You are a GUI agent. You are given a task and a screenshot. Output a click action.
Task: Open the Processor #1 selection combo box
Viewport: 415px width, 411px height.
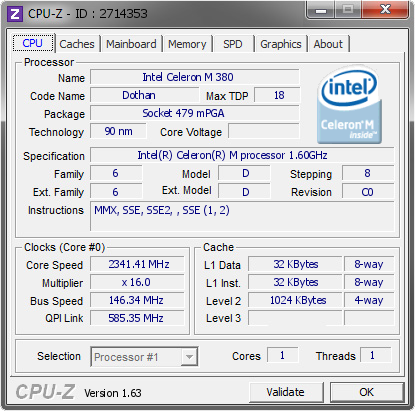tap(144, 357)
